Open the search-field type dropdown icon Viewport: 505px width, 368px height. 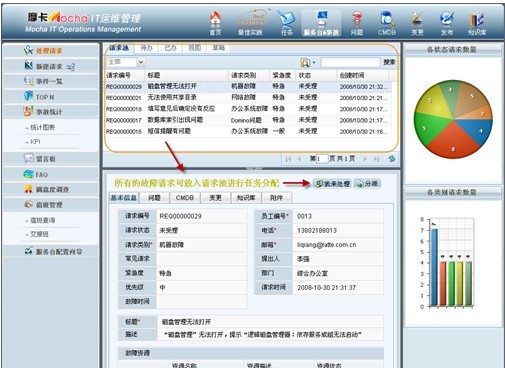click(x=308, y=62)
